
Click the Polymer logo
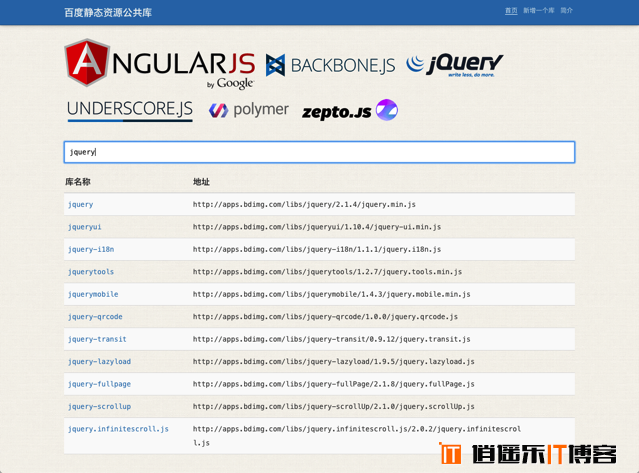coord(249,110)
